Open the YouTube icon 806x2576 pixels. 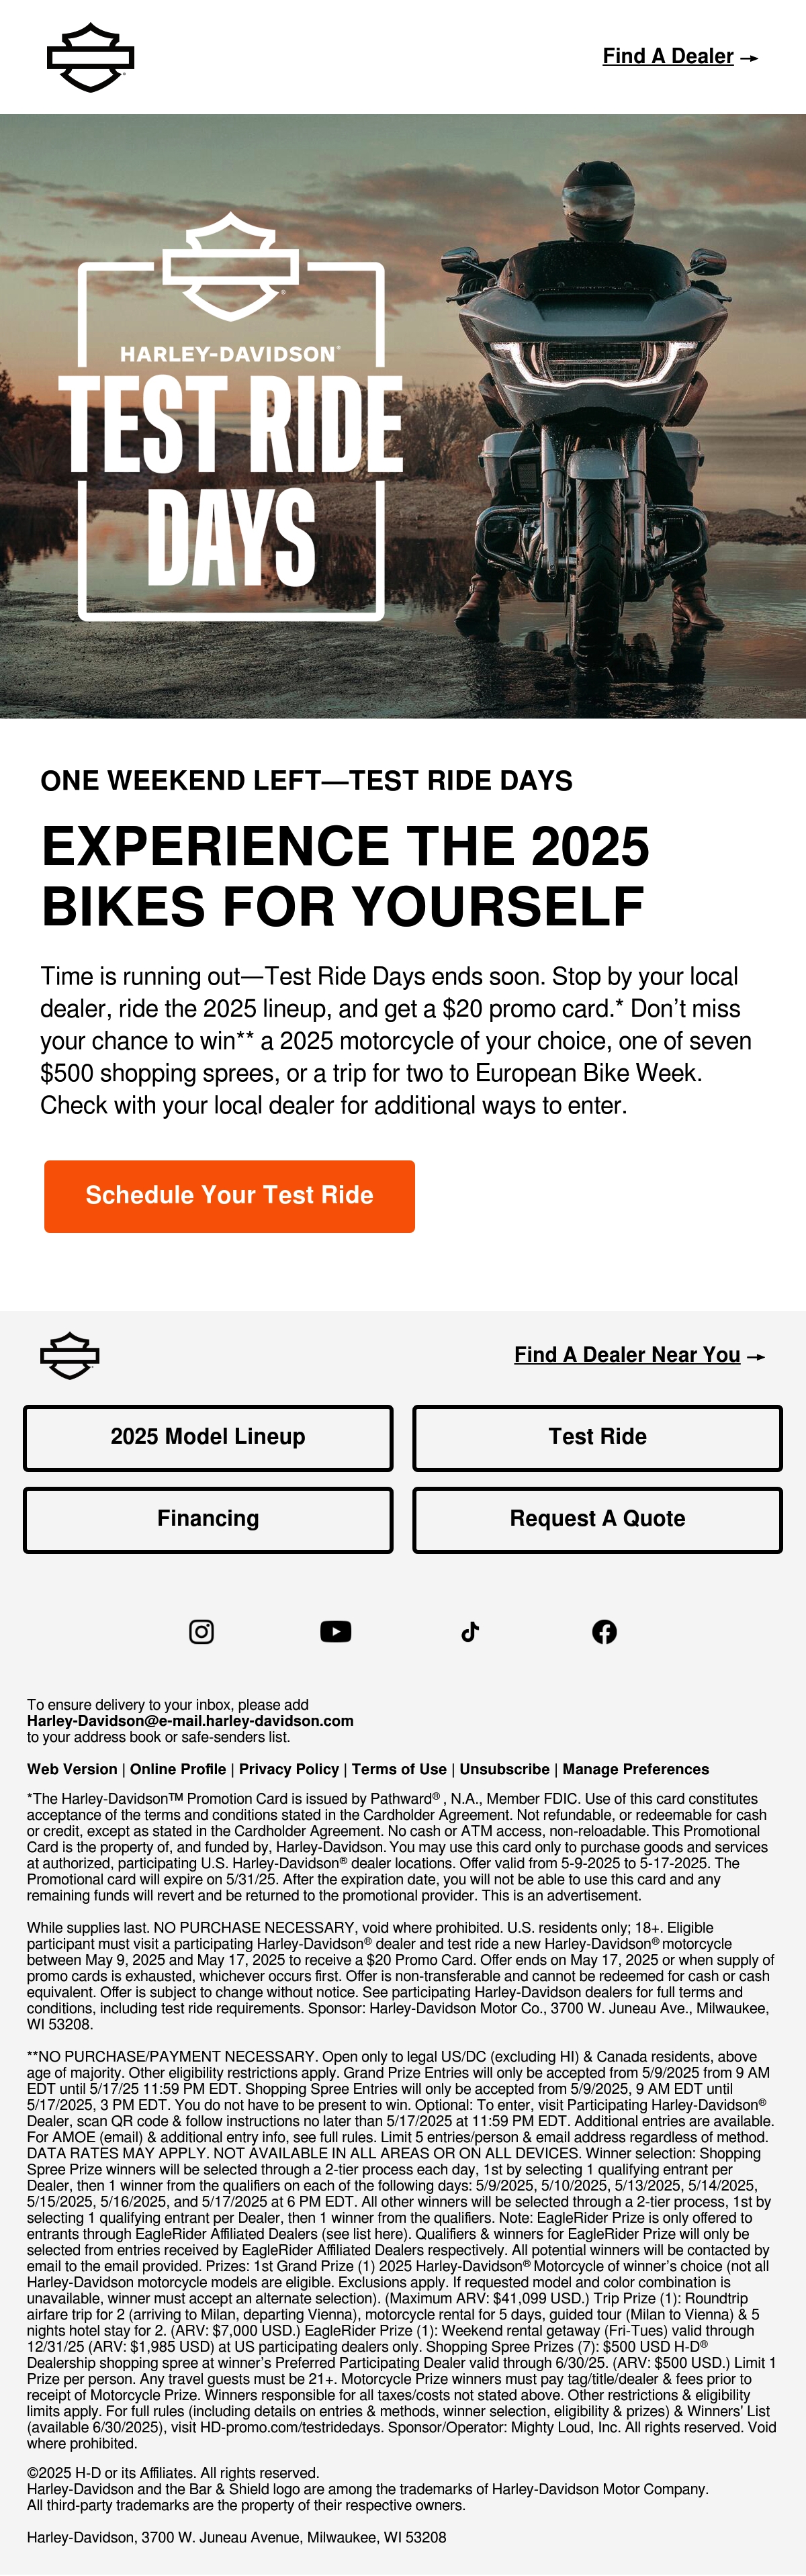tap(336, 1631)
